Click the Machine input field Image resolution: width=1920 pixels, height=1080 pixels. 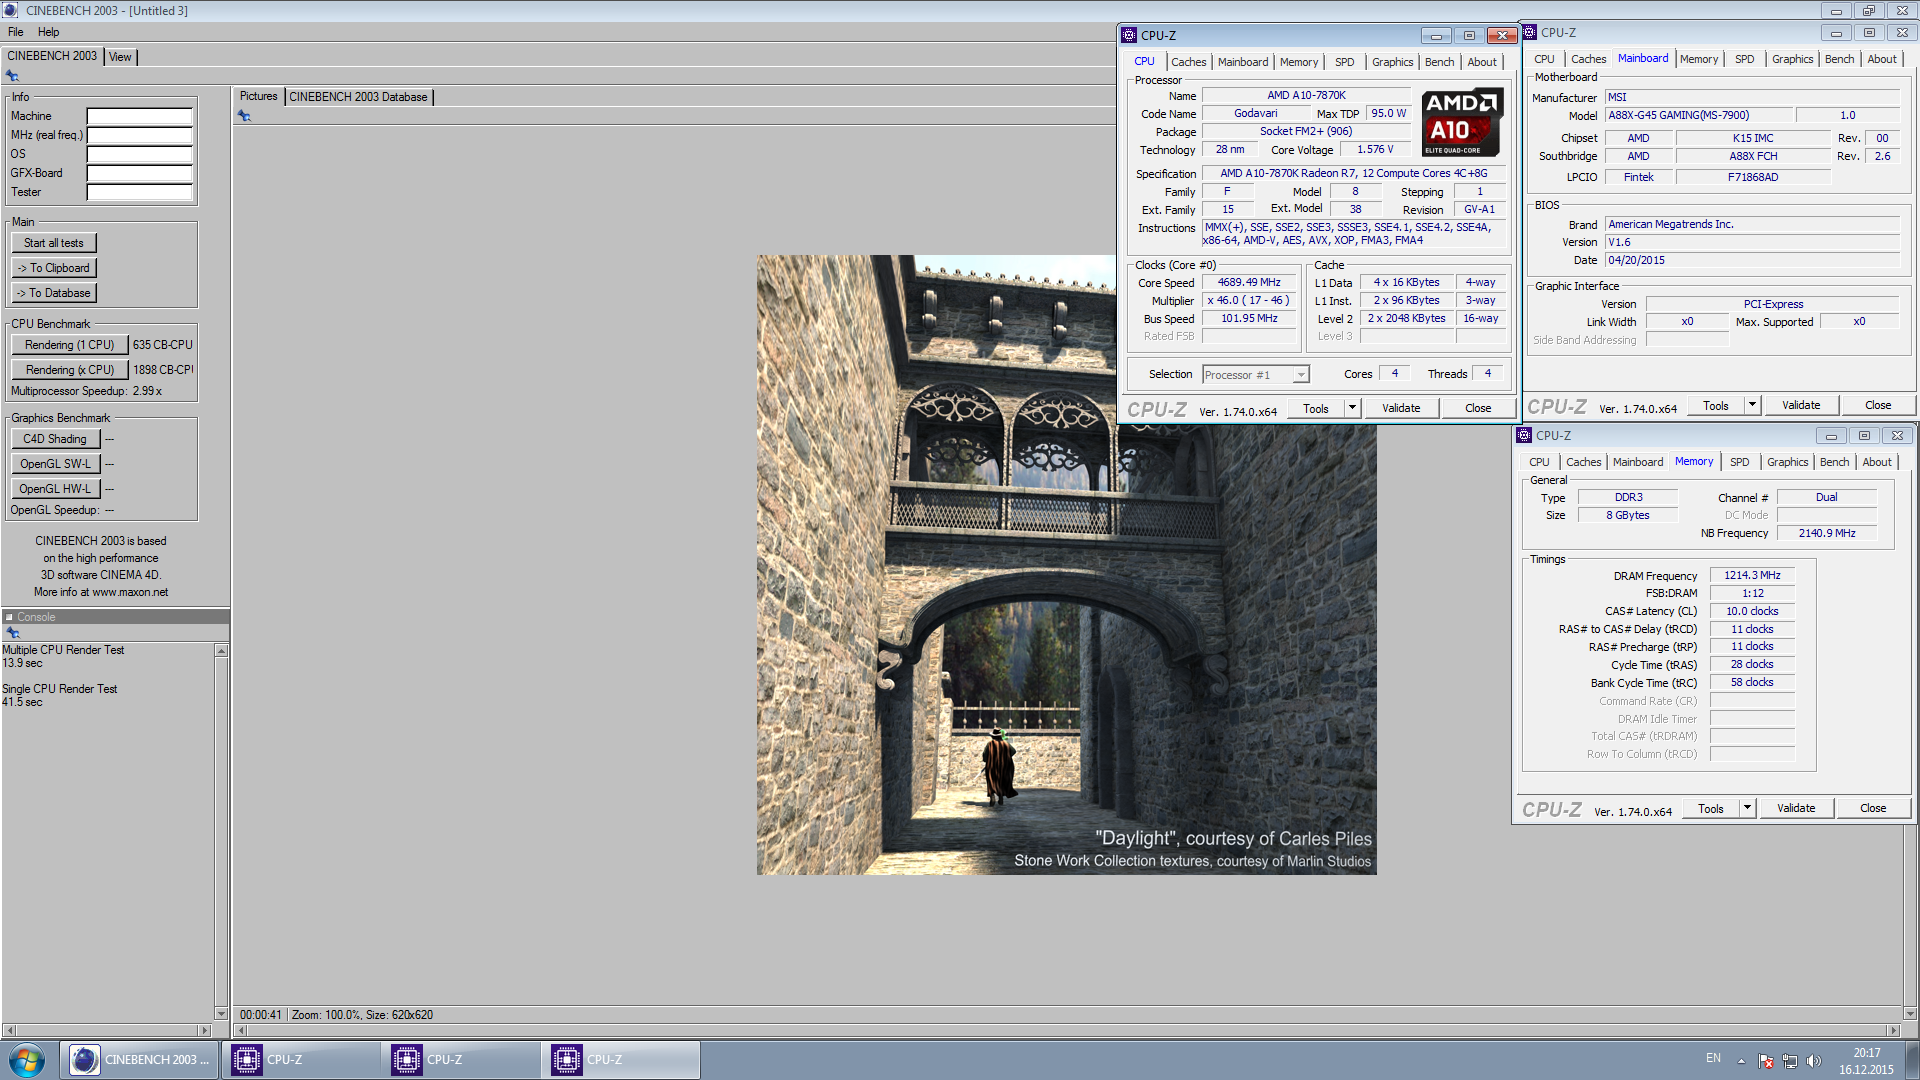point(139,116)
